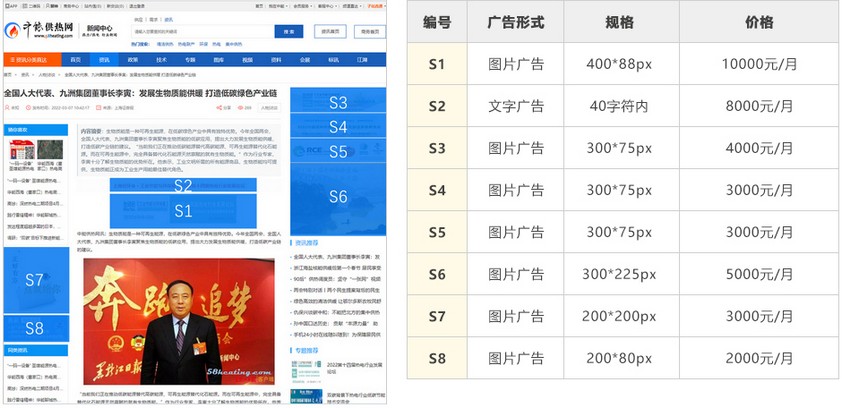The image size is (842, 408).
Task: Click the S6 large sidebar ad slot
Action: (338, 196)
